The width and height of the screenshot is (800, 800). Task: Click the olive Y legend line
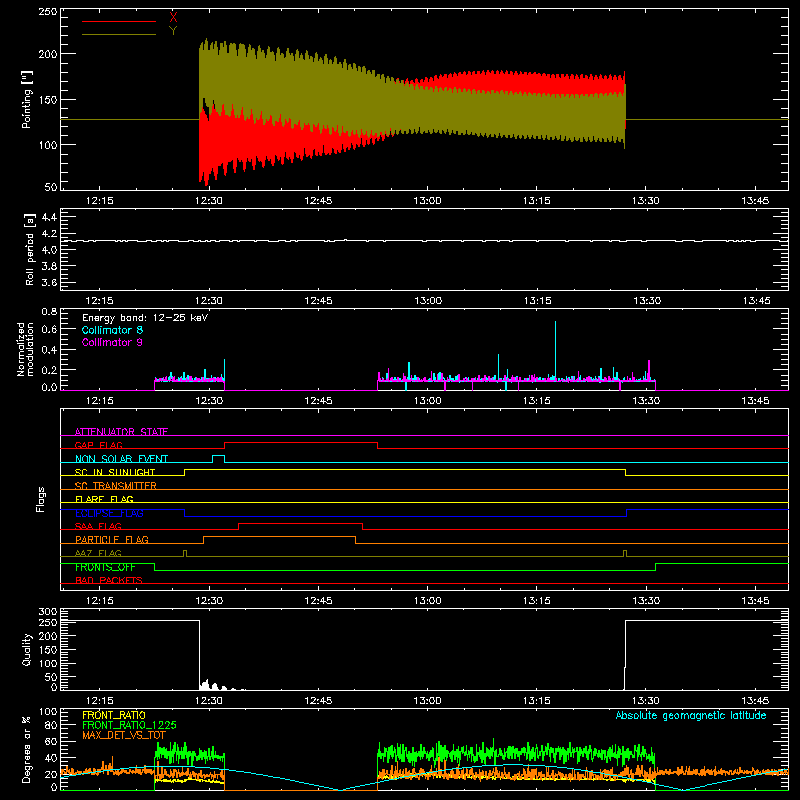coord(119,35)
